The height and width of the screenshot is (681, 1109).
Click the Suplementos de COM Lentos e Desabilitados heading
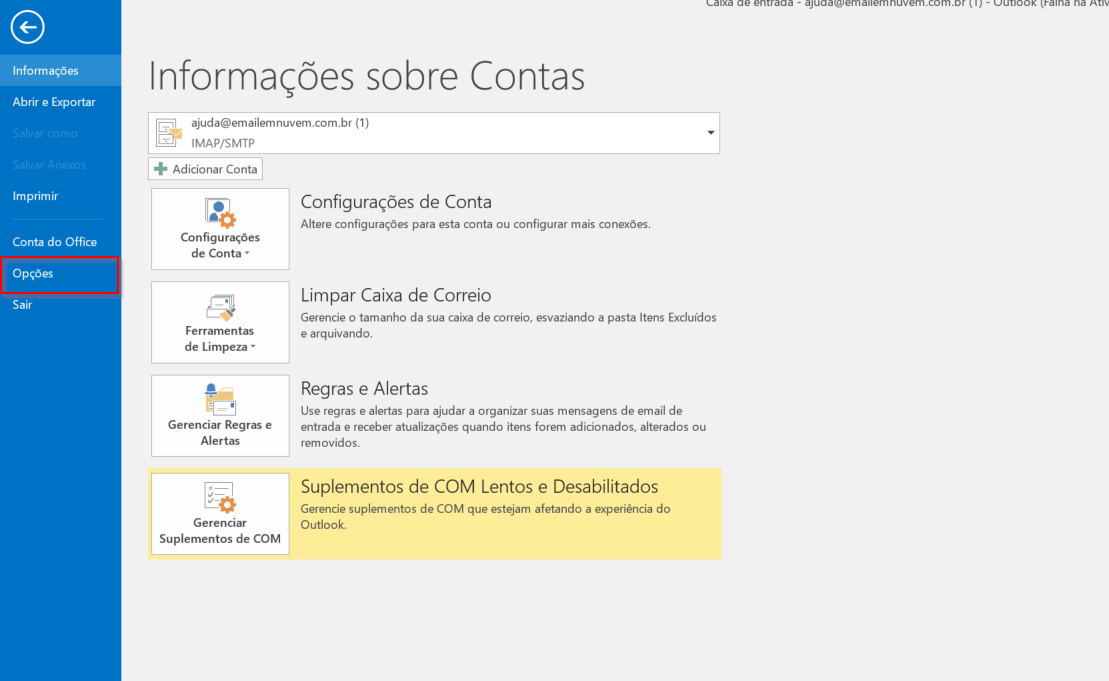479,487
